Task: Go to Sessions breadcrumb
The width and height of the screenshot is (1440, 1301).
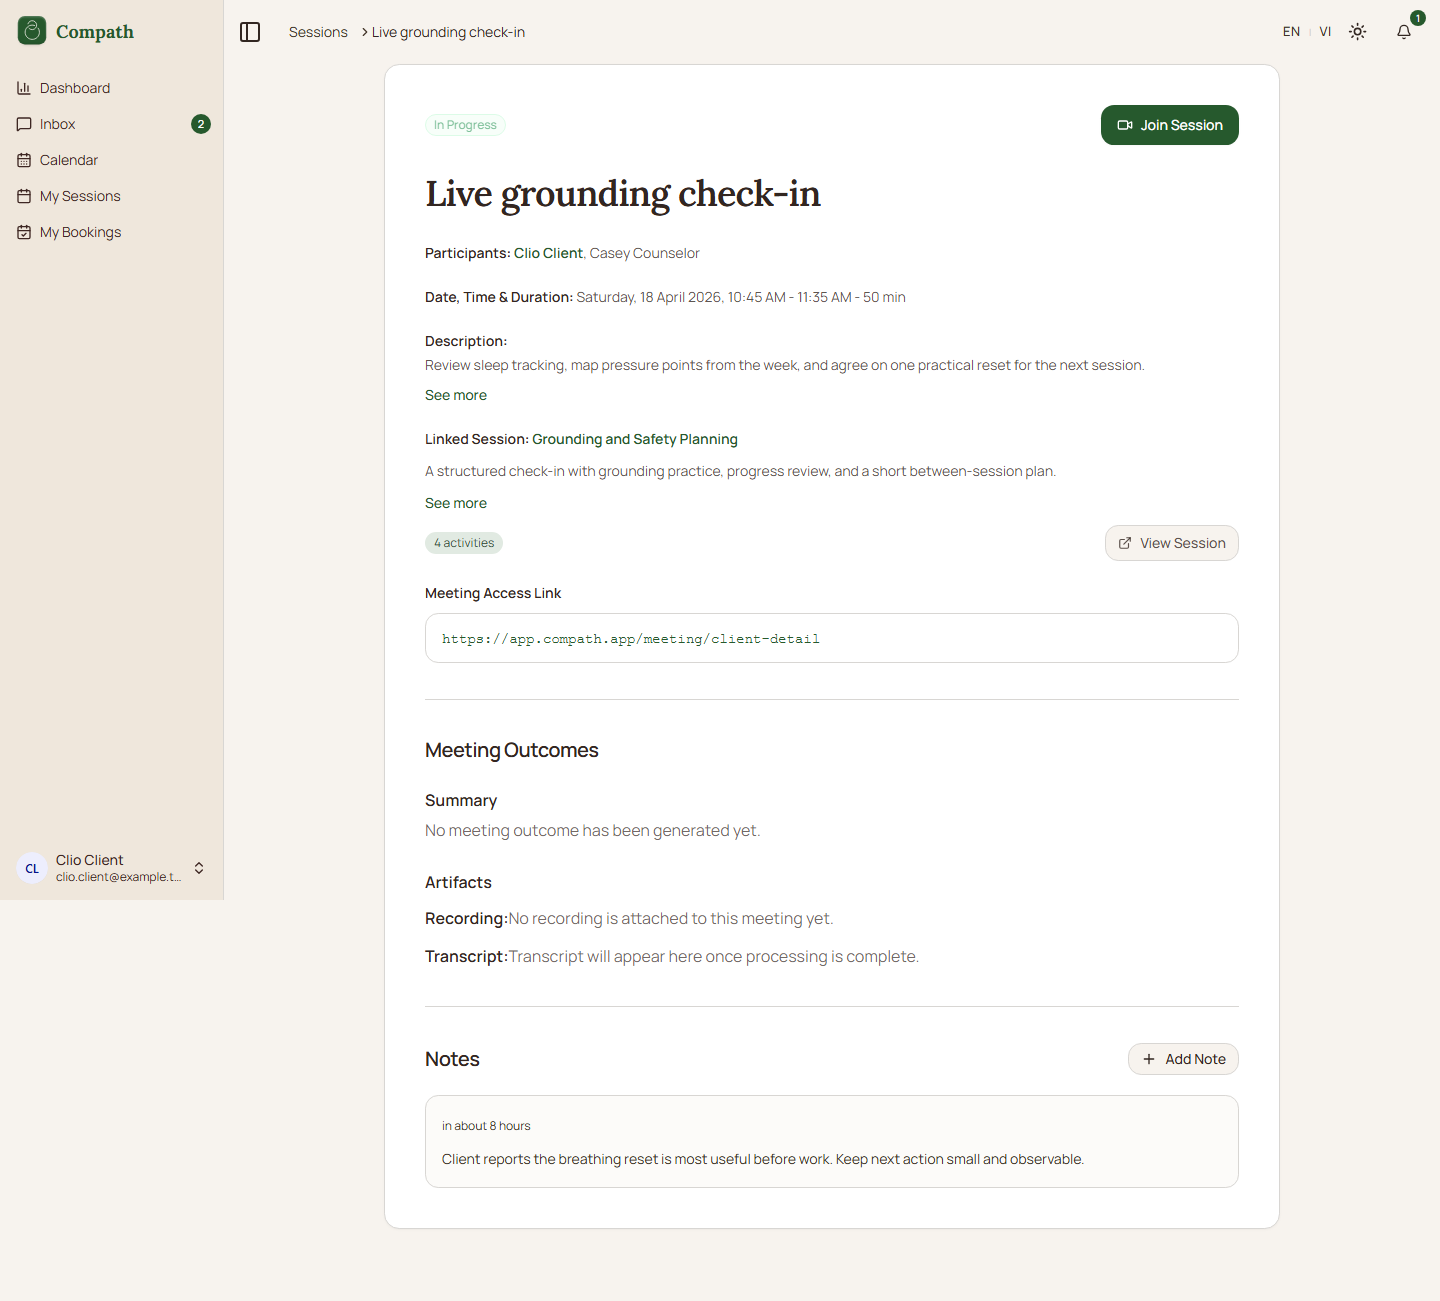Action: [318, 32]
